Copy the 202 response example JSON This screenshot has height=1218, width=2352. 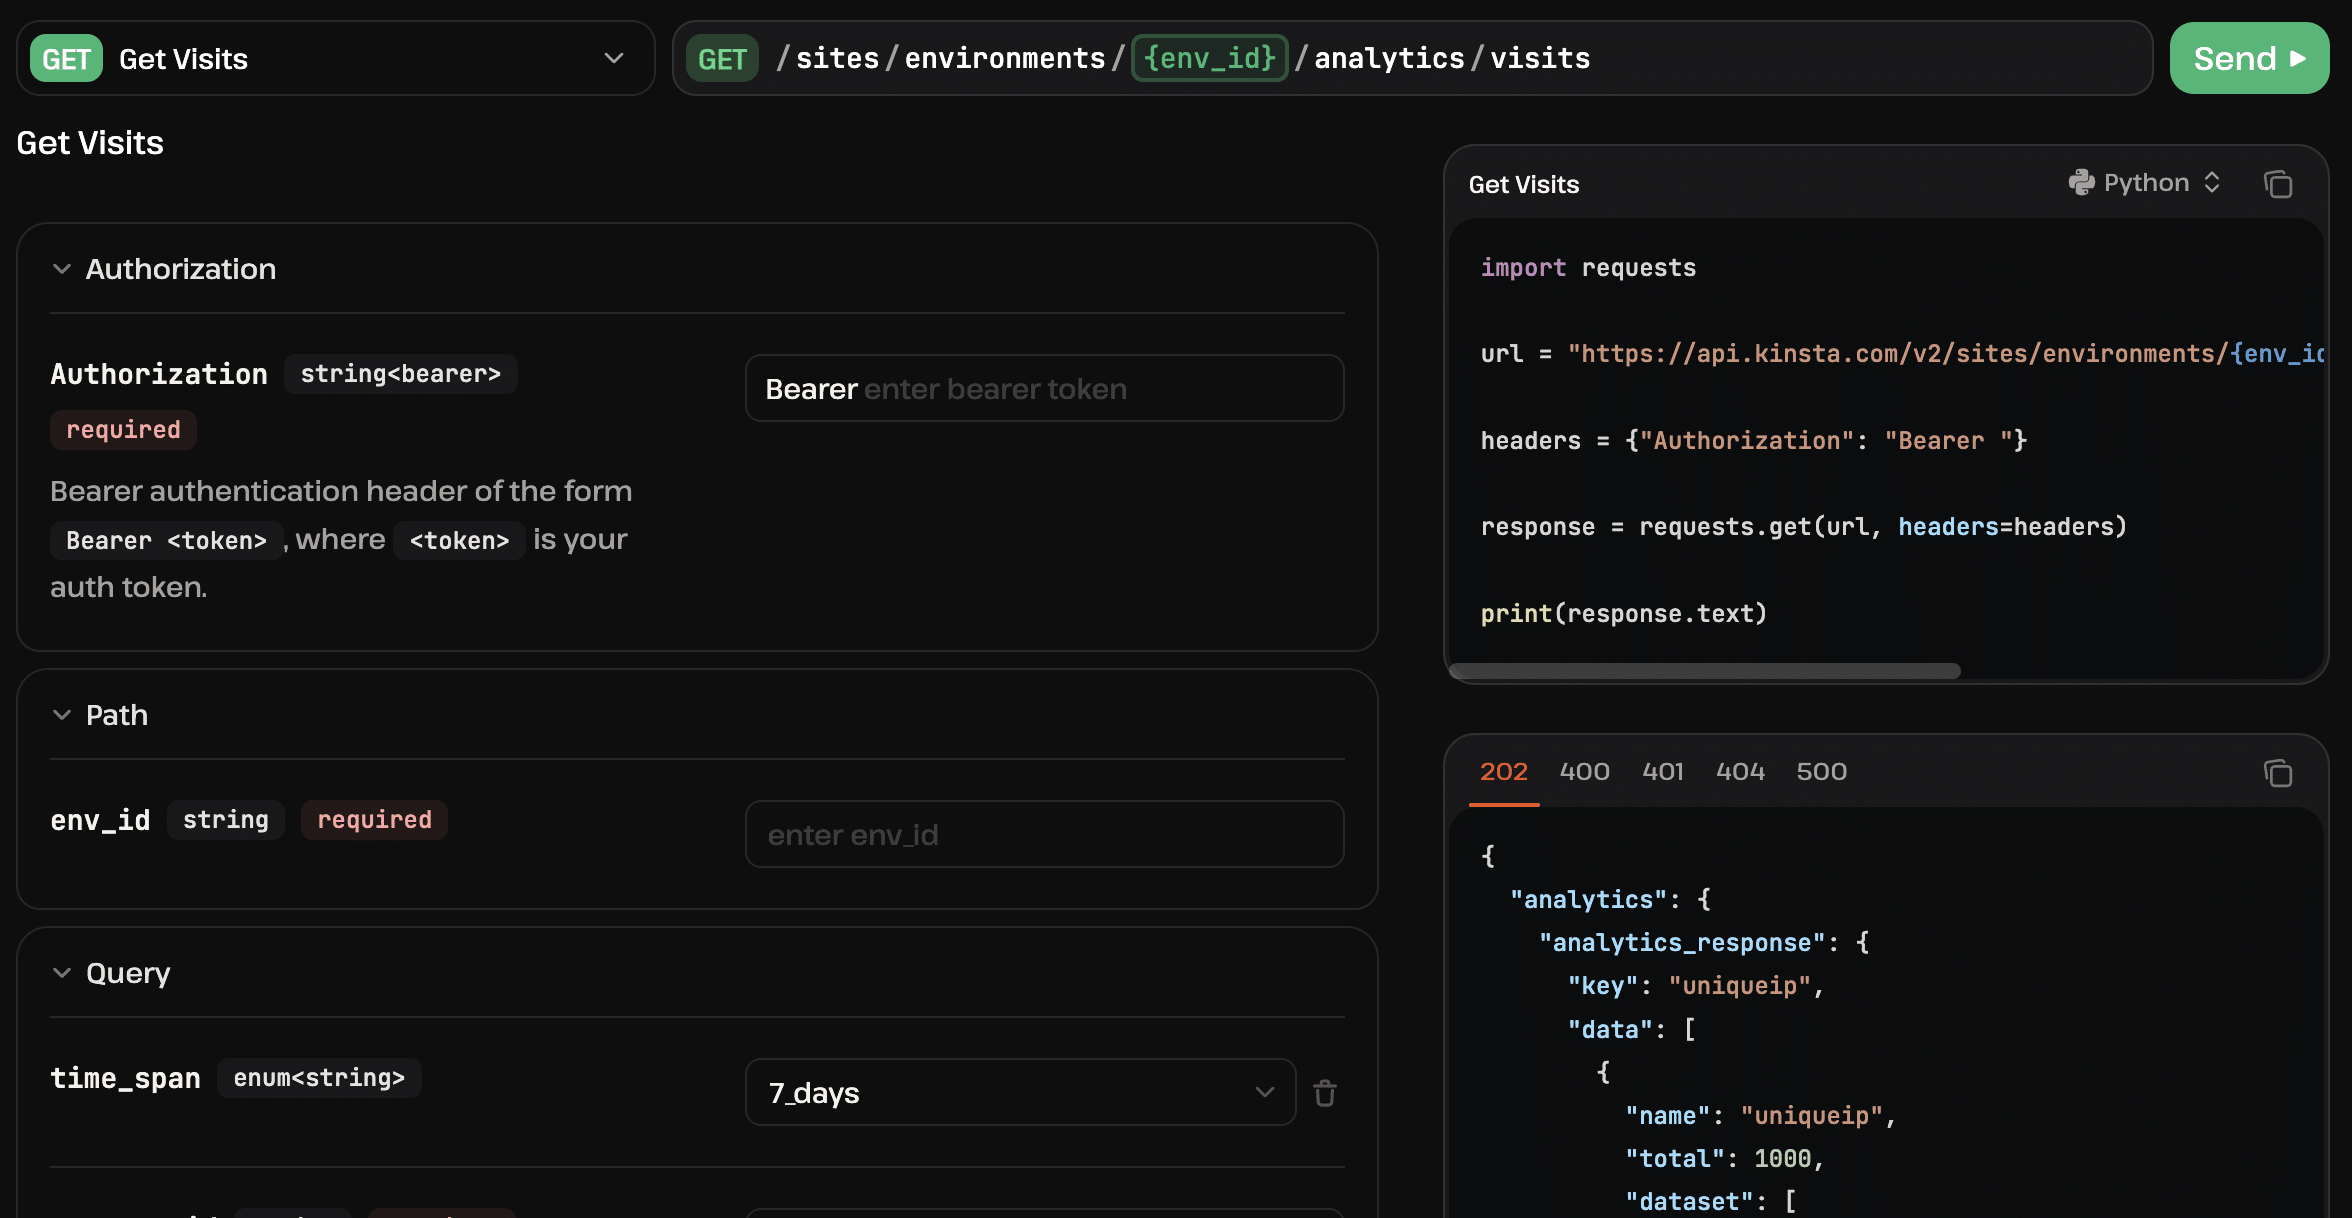(x=2278, y=773)
